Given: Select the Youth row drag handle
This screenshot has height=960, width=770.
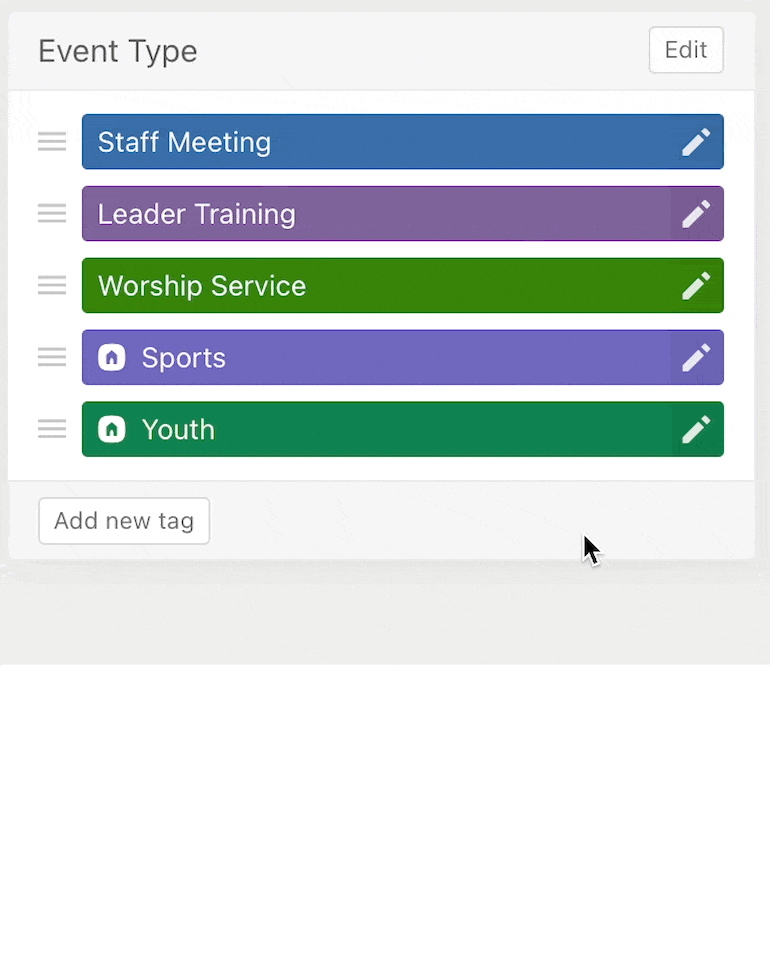Looking at the screenshot, I should coord(52,430).
